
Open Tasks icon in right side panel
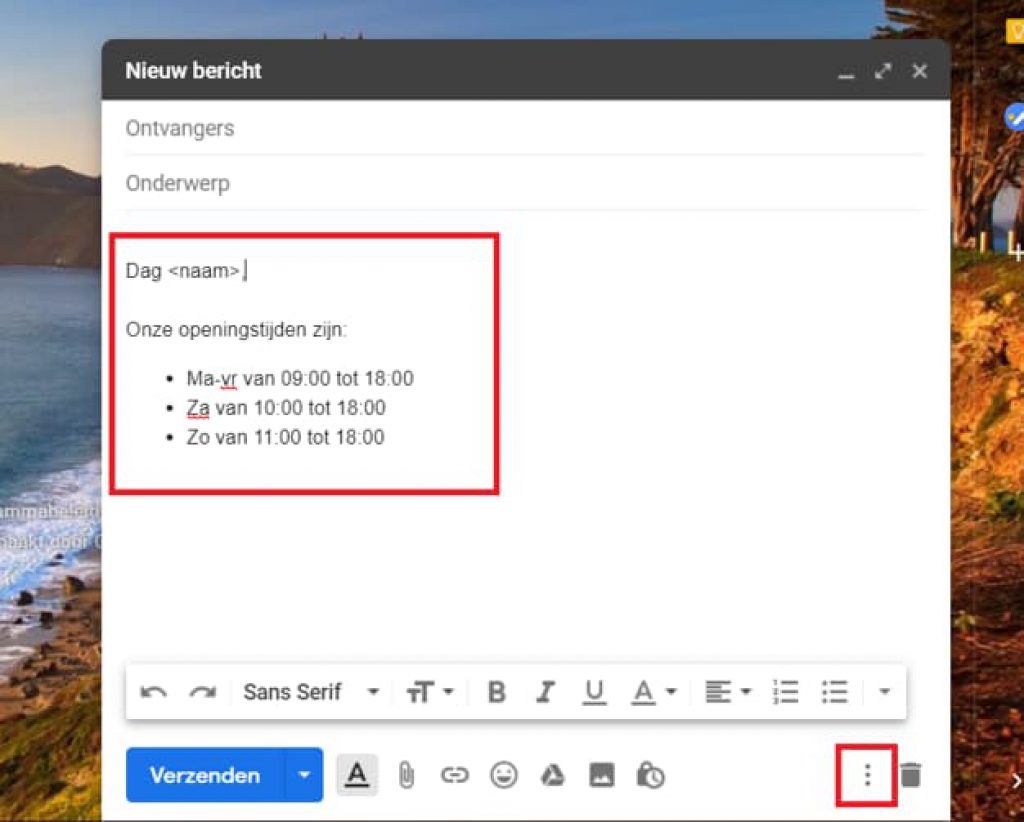tap(1014, 117)
